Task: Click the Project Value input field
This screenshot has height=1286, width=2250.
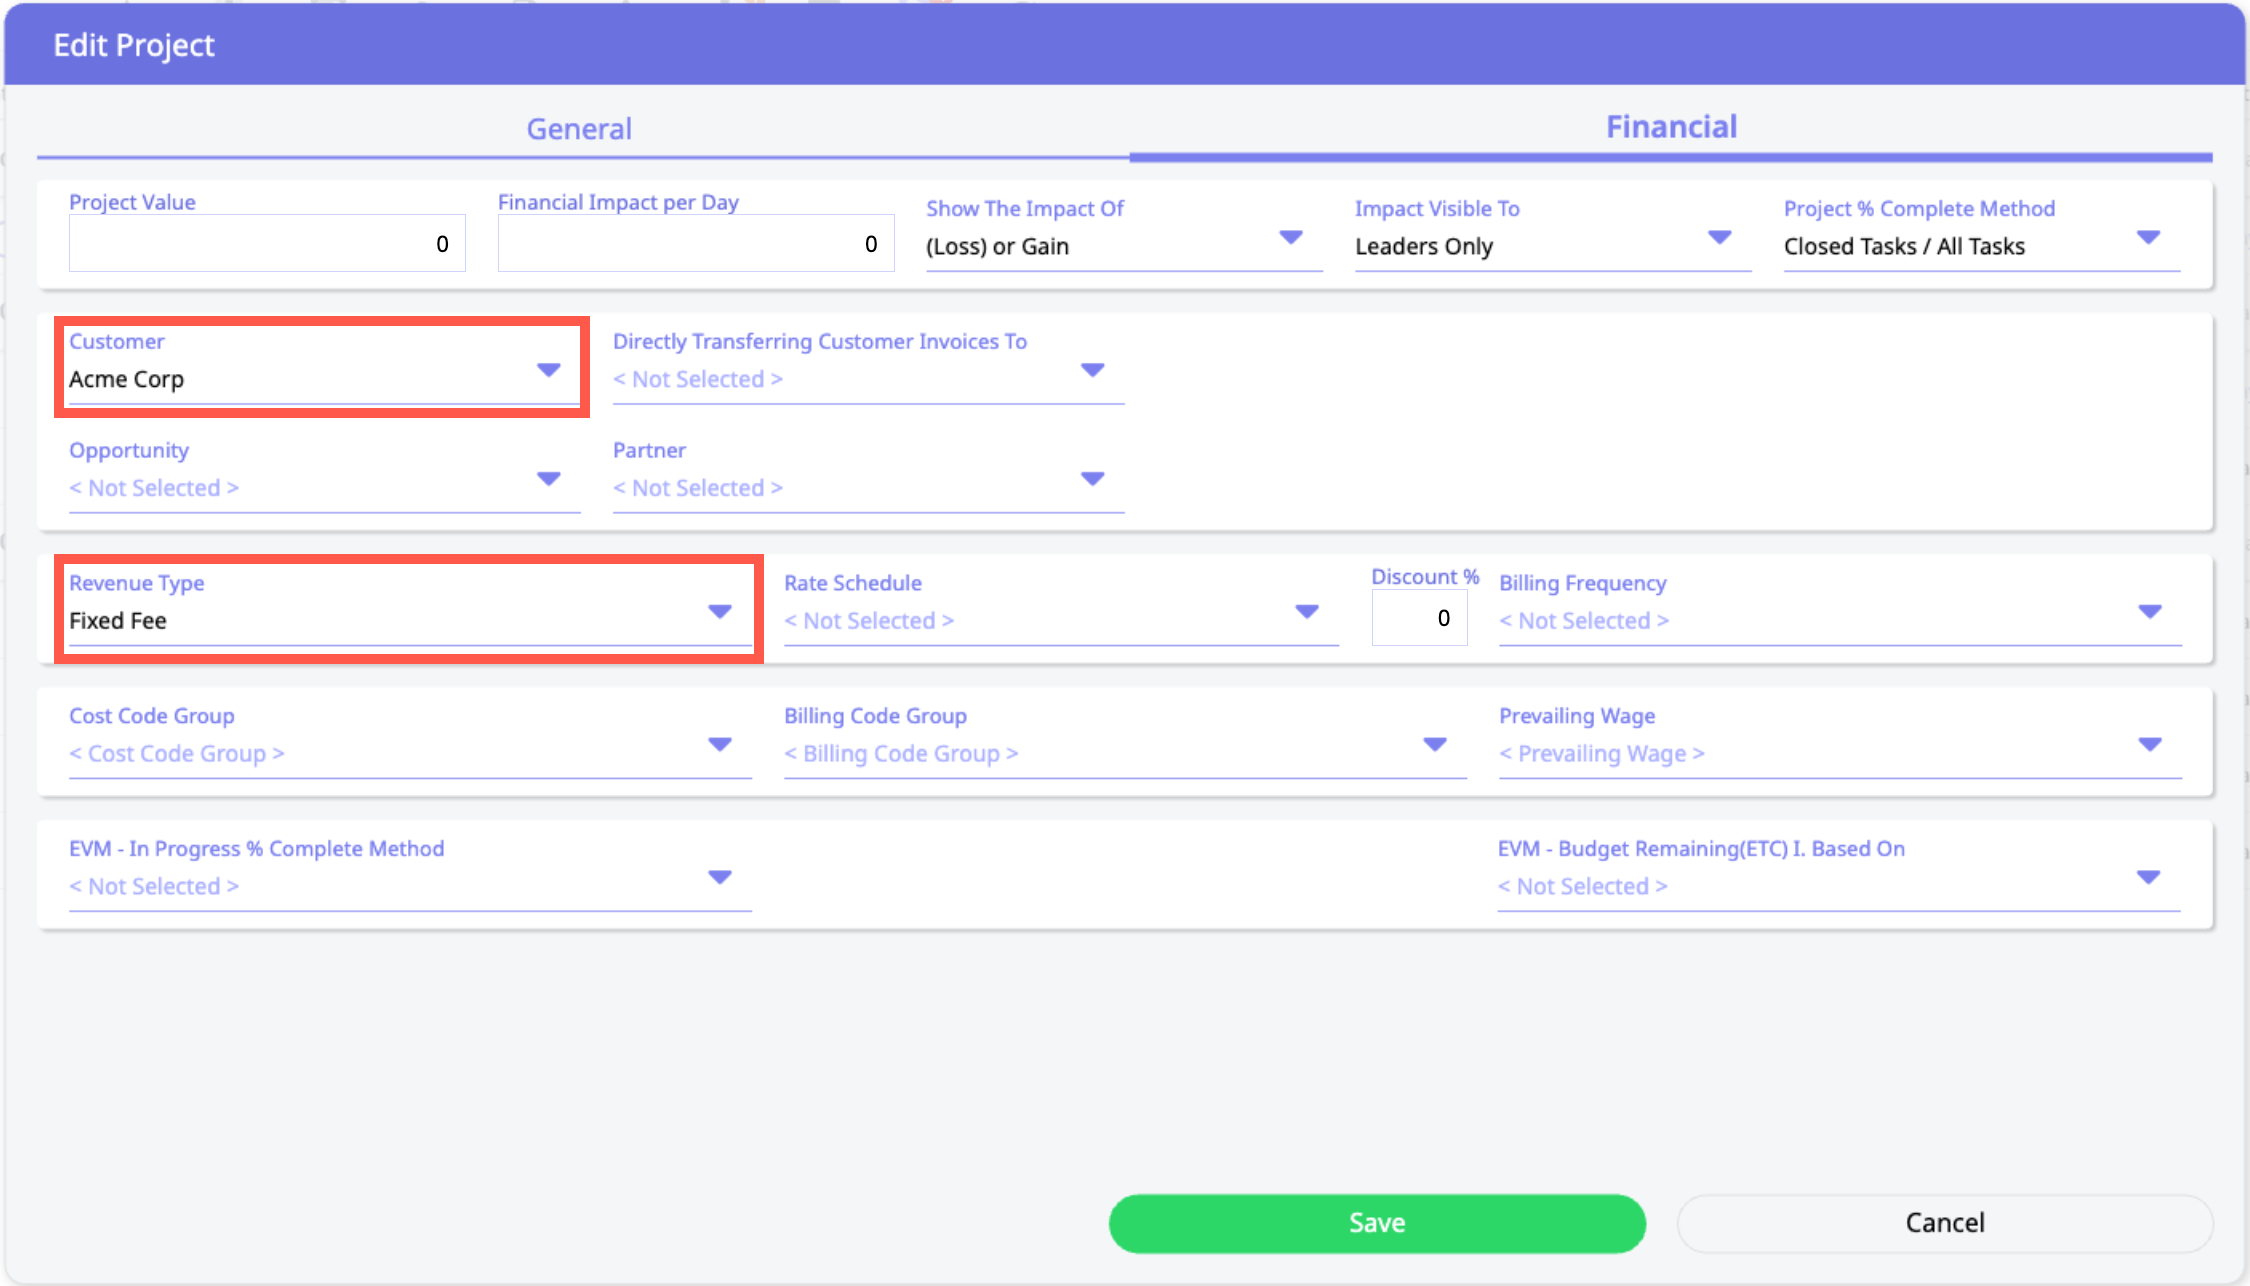Action: [266, 243]
